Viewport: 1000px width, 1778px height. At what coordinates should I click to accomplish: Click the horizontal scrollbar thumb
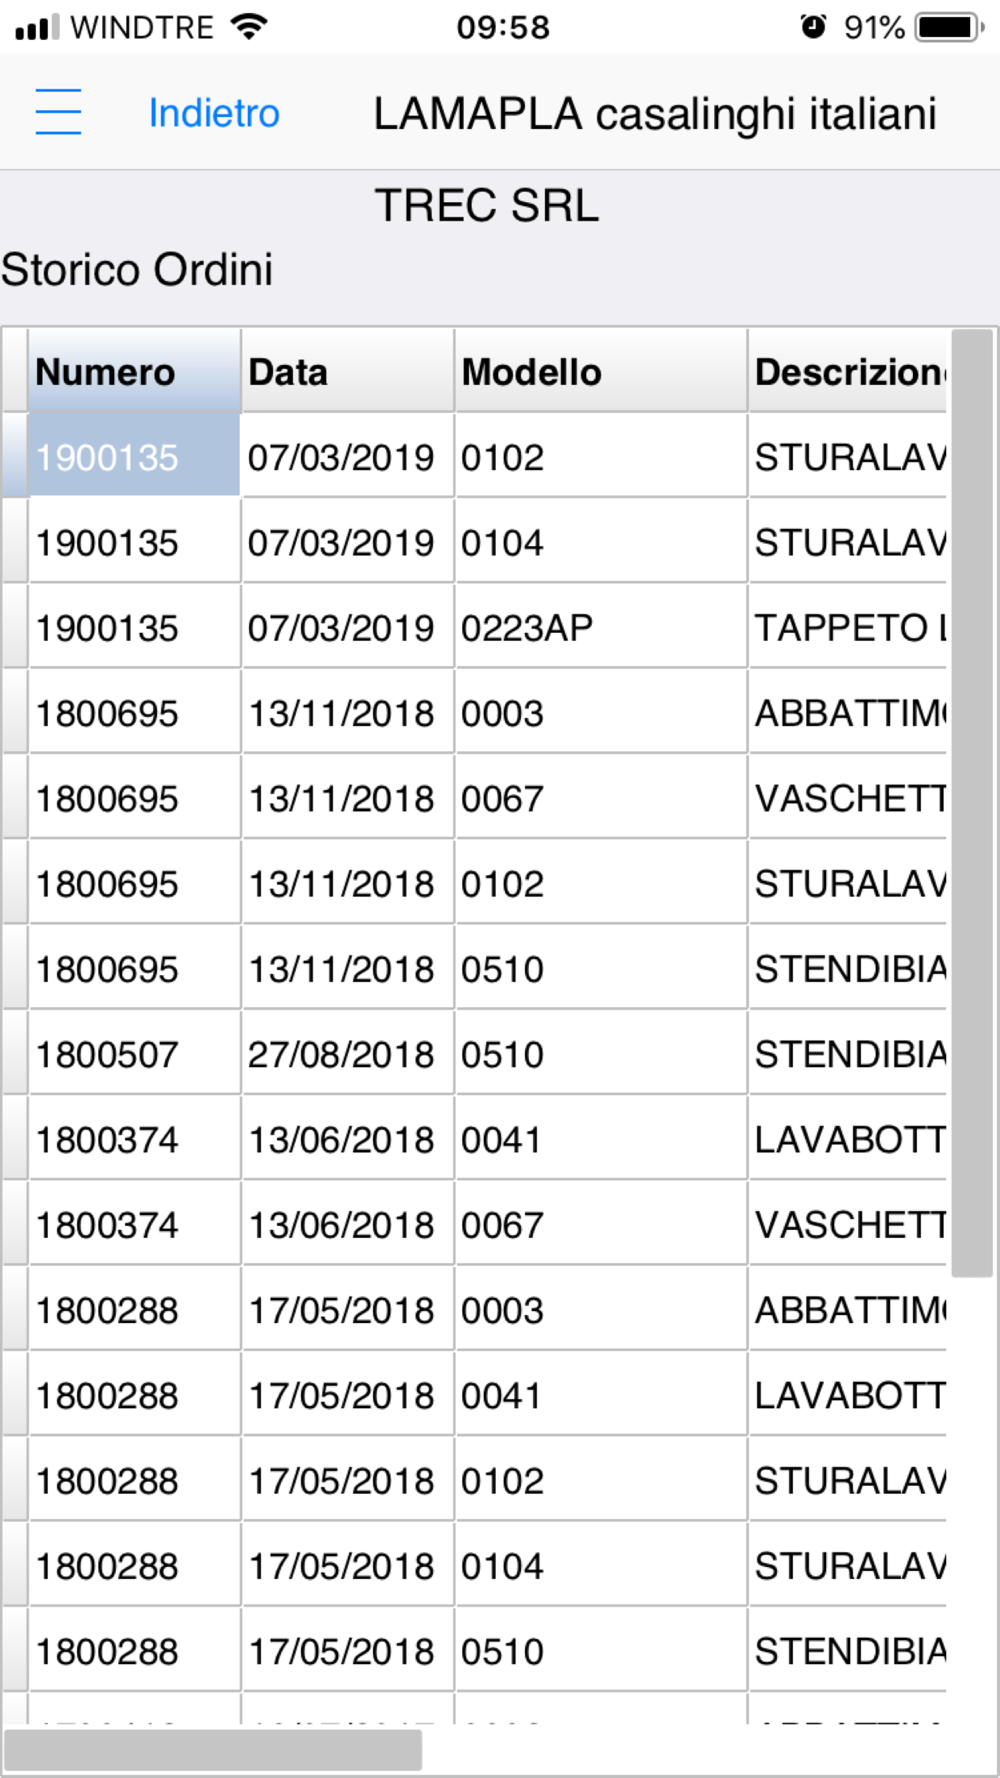coord(213,1750)
